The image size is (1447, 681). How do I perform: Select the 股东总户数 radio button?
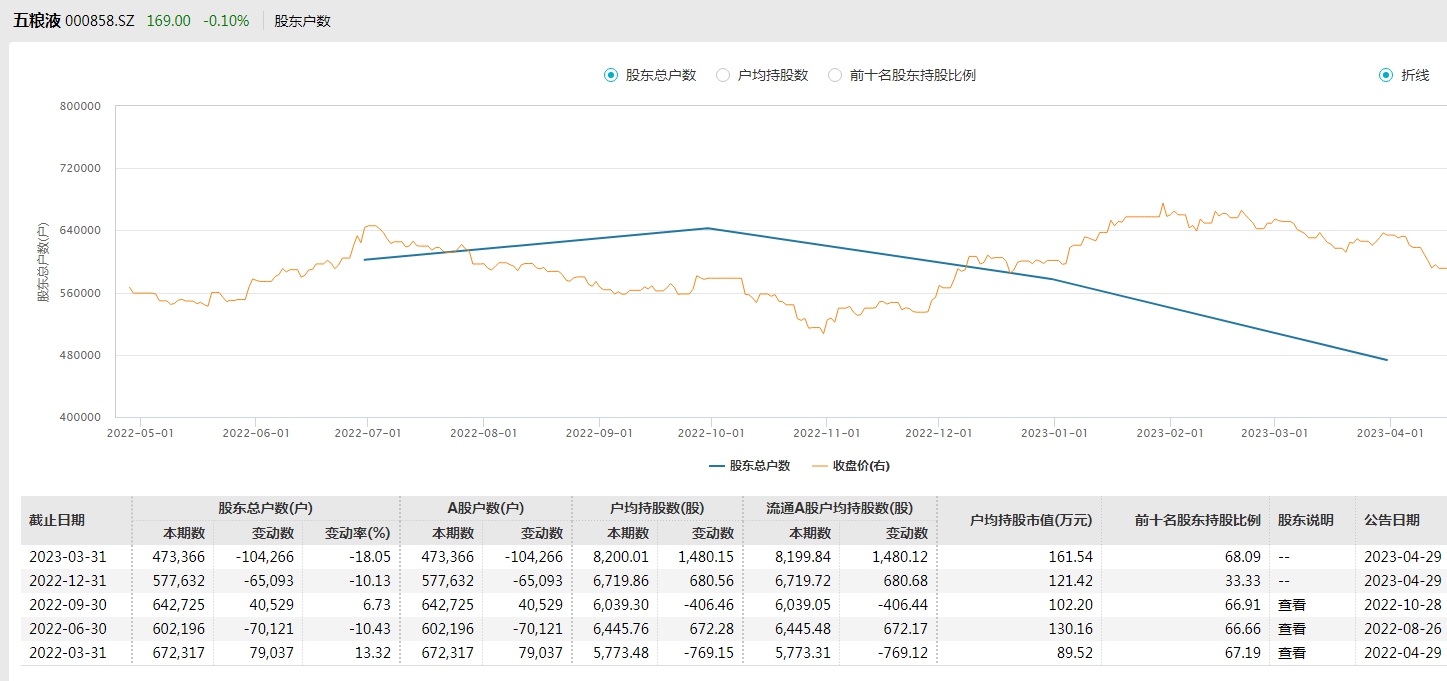[x=611, y=75]
